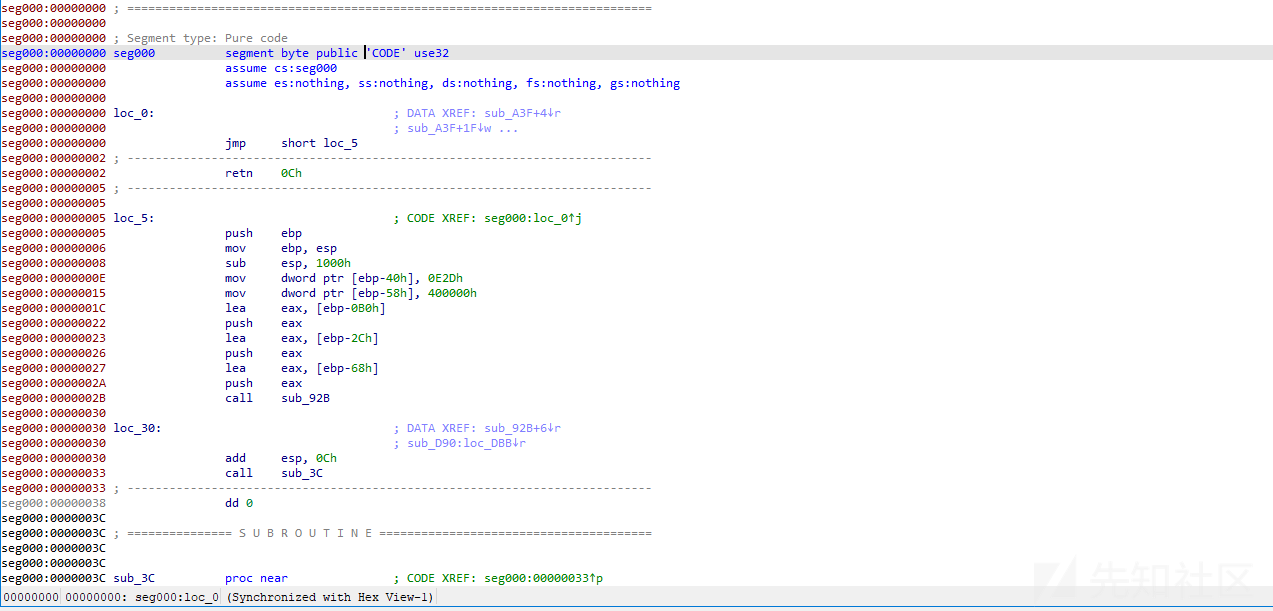Click address "seg000:0000000E" in the listing
The image size is (1273, 611).
[x=54, y=278]
